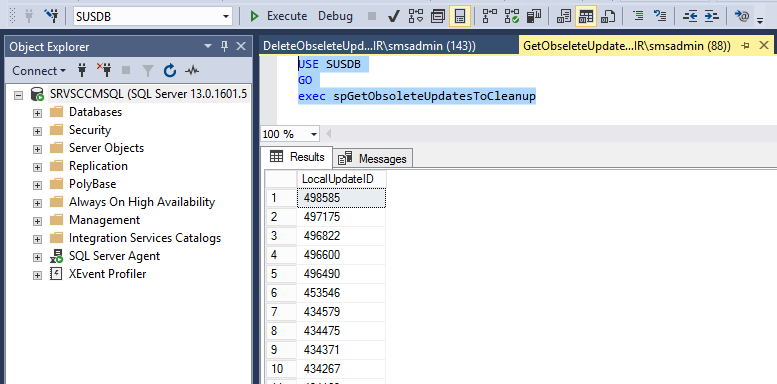This screenshot has height=384, width=777.
Task: Close the Object Explorer panel
Action: pyautogui.click(x=241, y=47)
